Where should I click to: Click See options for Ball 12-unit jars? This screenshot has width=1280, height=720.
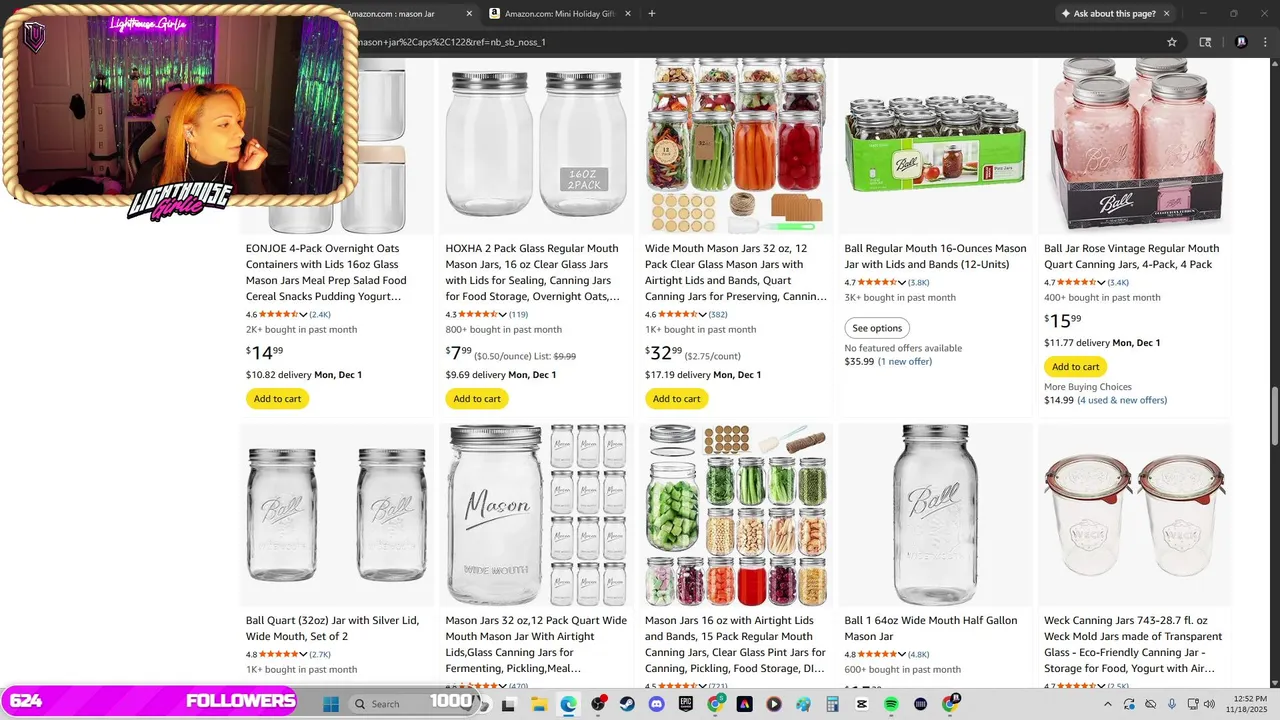[877, 328]
